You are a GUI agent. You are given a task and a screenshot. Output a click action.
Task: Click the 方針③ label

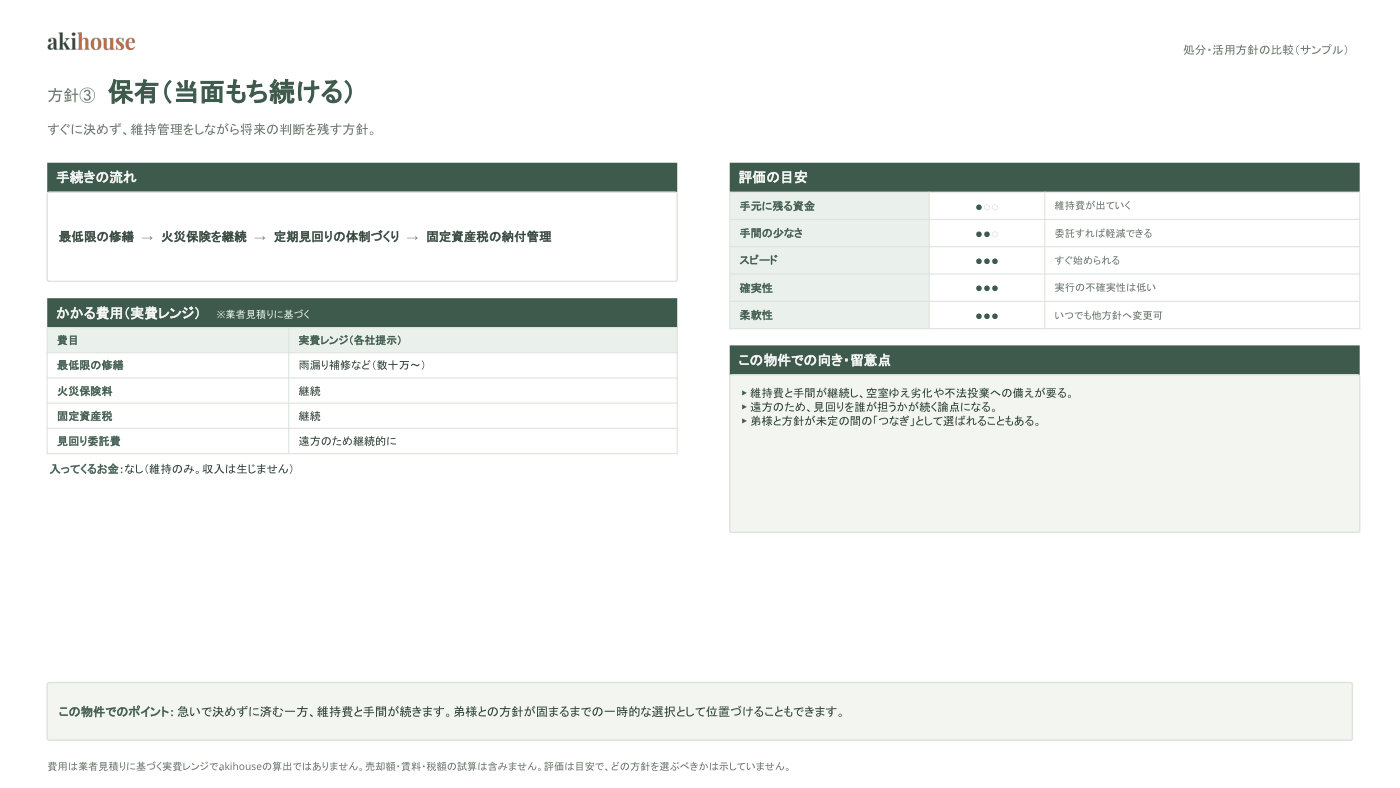click(71, 96)
